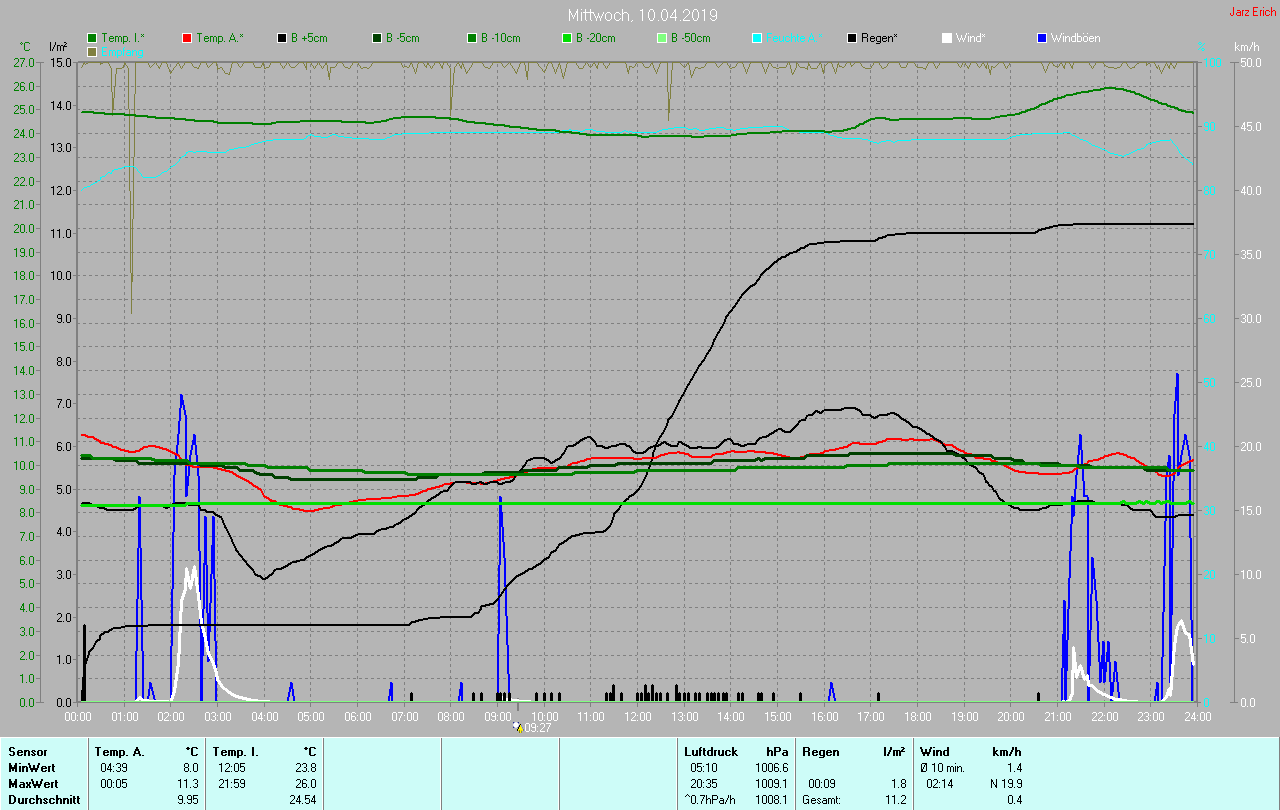Select the B -50cm legend icon

[662, 38]
